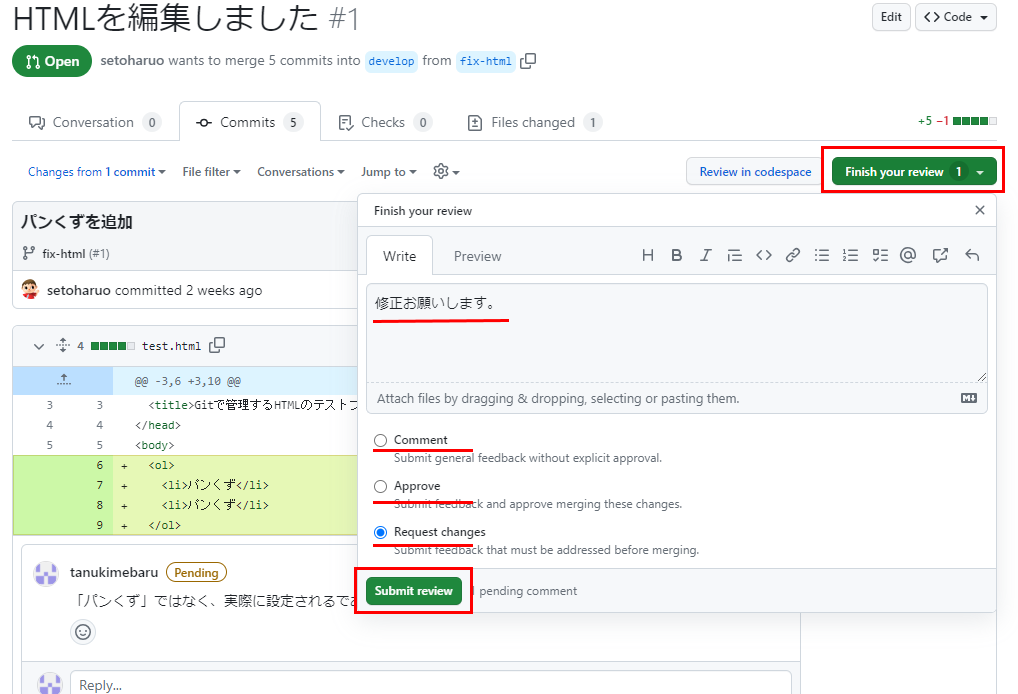Open the develop base branch link
1018x694 pixels.
(391, 61)
